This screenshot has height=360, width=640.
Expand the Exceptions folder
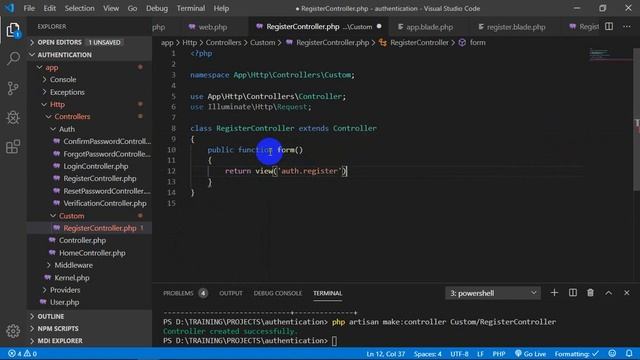[x=89, y=92]
